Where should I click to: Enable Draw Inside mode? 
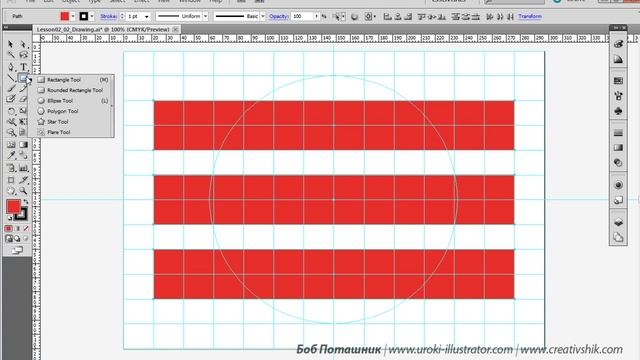(26, 239)
